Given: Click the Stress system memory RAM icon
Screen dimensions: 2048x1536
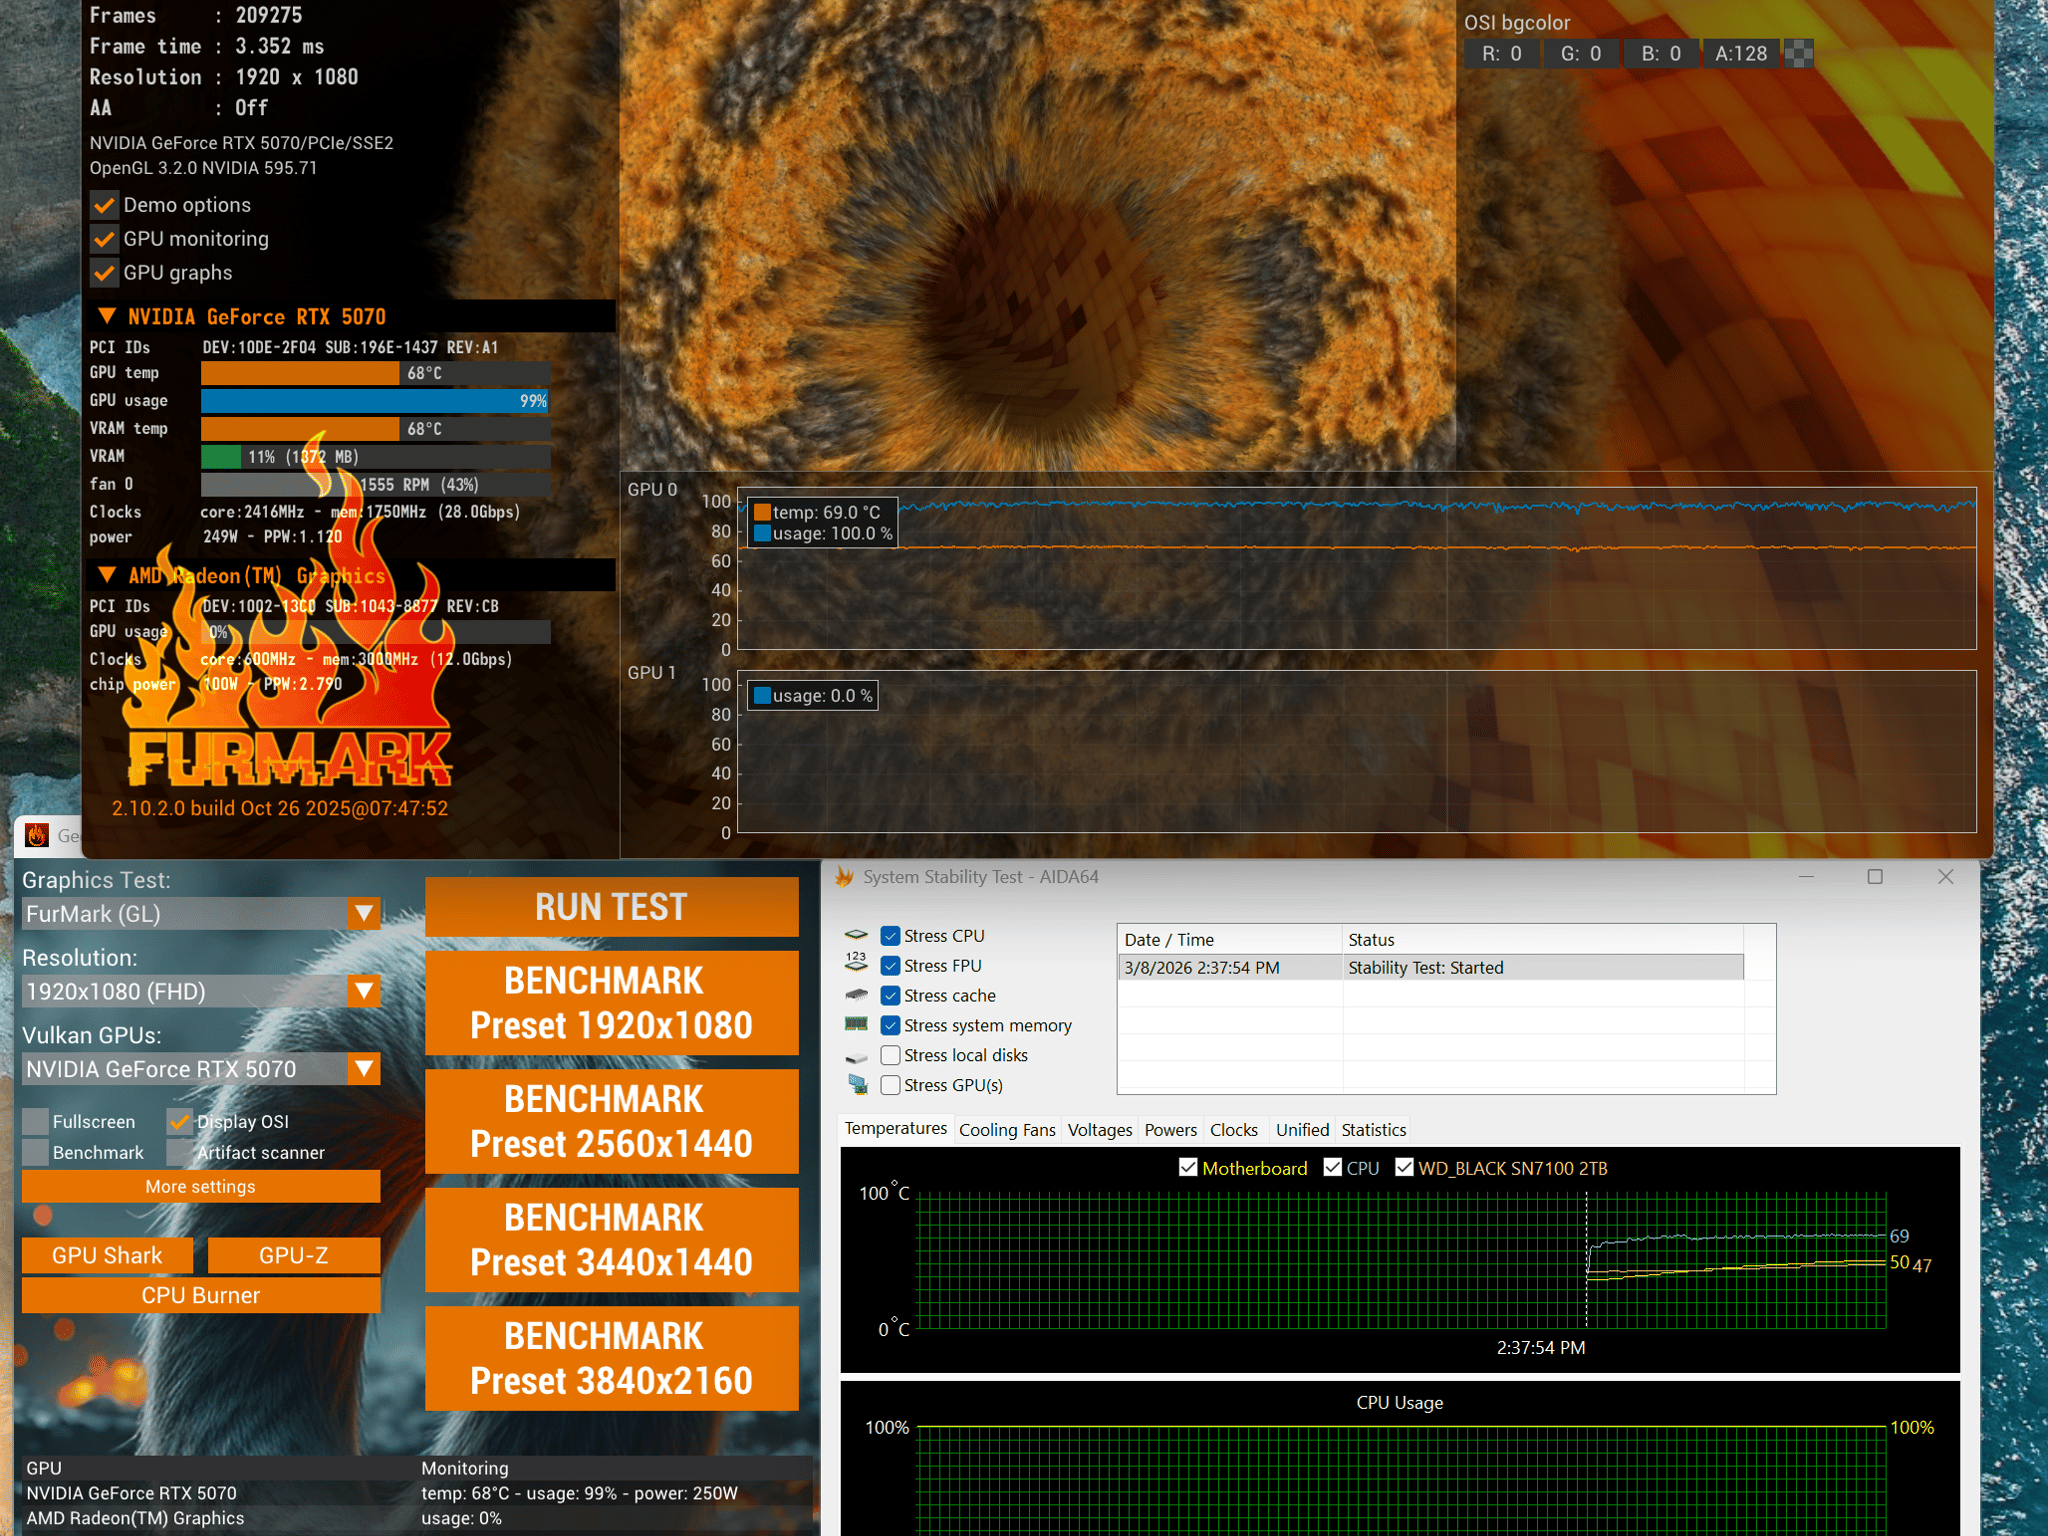Looking at the screenshot, I should pyautogui.click(x=856, y=1024).
